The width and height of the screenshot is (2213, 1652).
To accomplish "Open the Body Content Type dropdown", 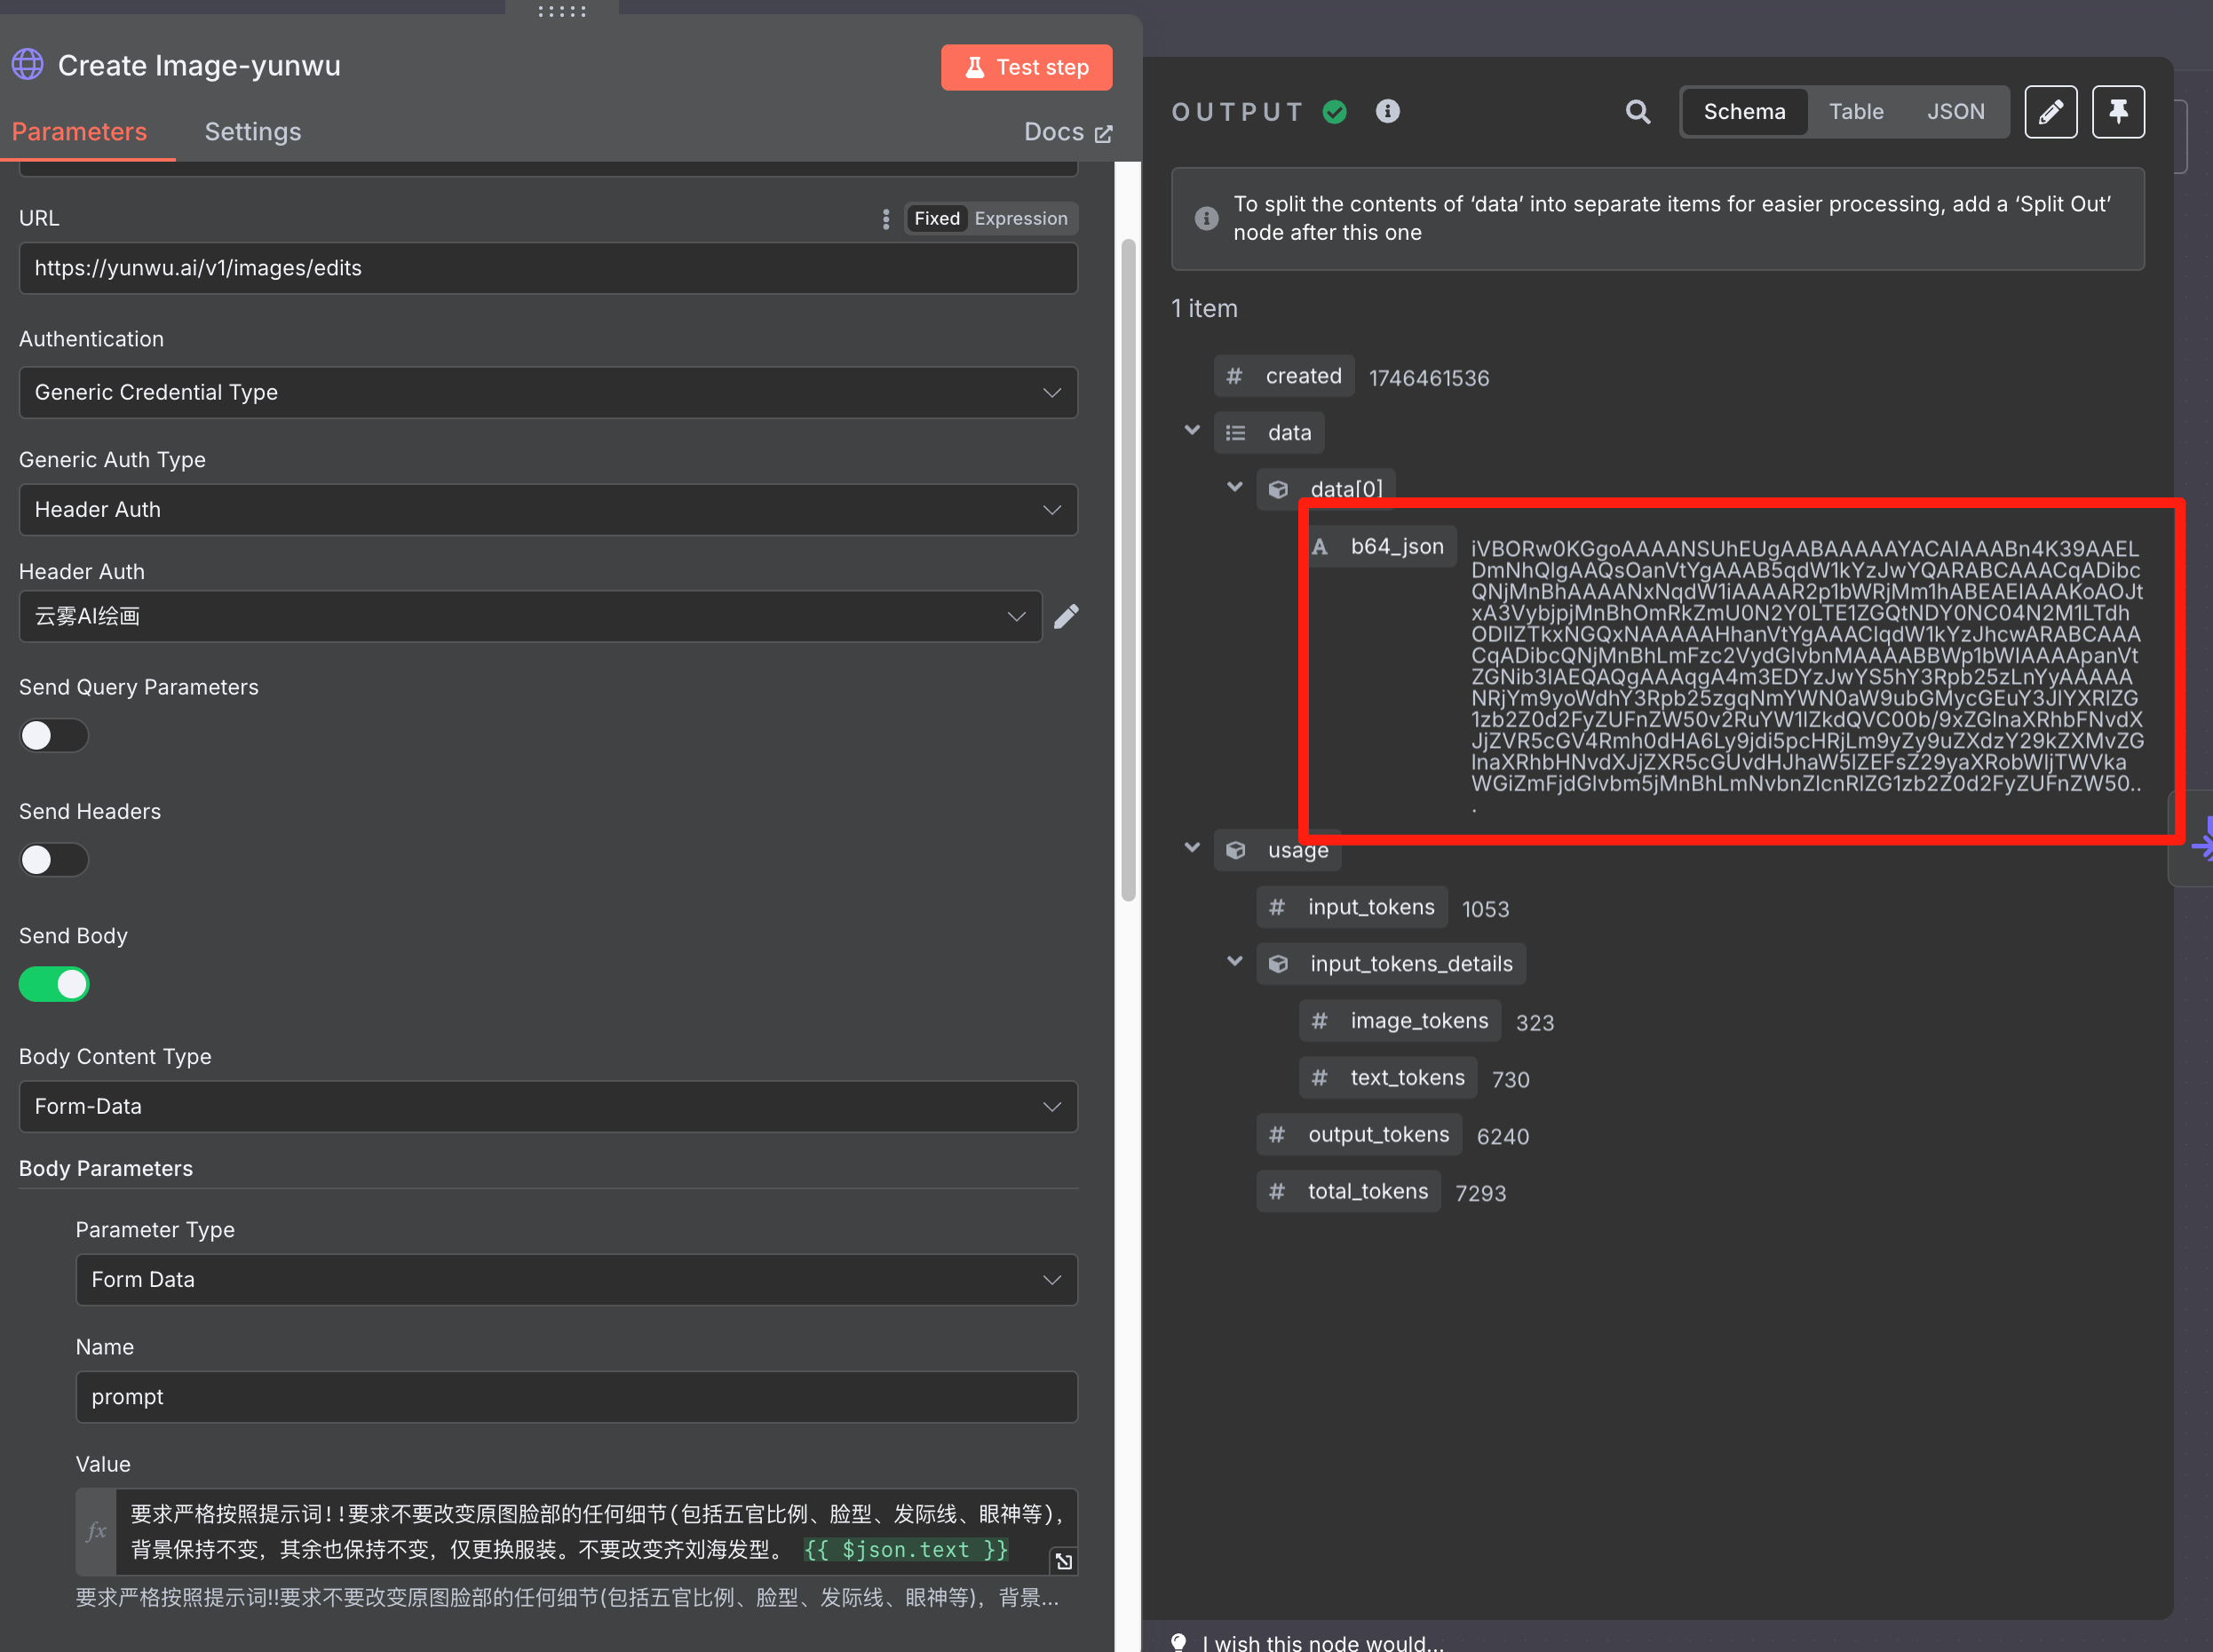I will 548,1106.
